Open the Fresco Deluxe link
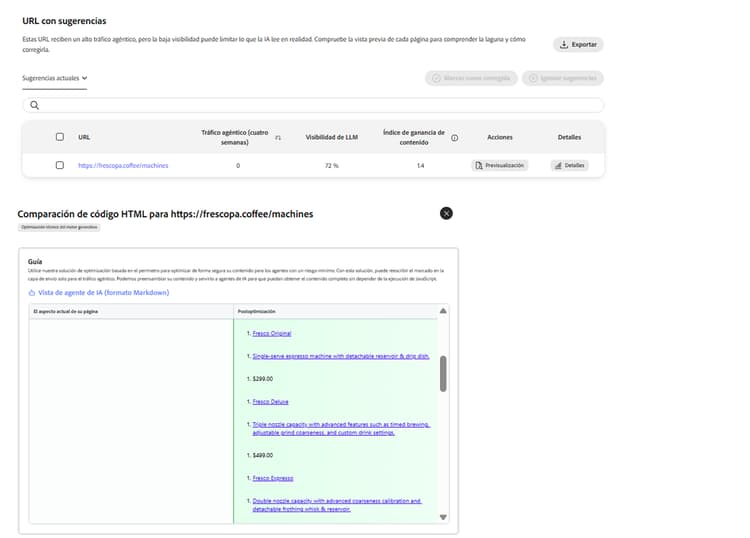The width and height of the screenshot is (750, 538). pos(270,402)
